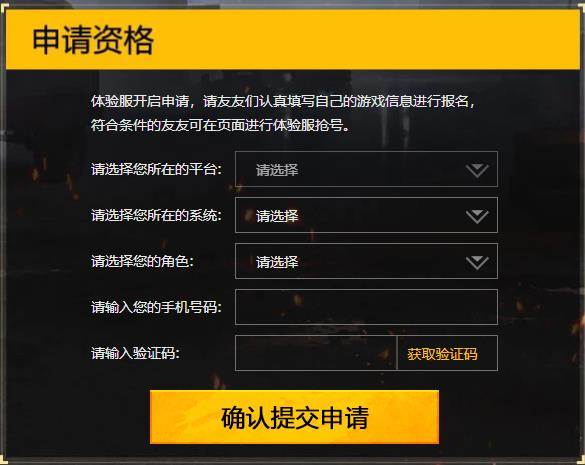Viewport: 585px width, 465px height.
Task: Click the 请输入您的手机号码 label text
Action: click(156, 308)
